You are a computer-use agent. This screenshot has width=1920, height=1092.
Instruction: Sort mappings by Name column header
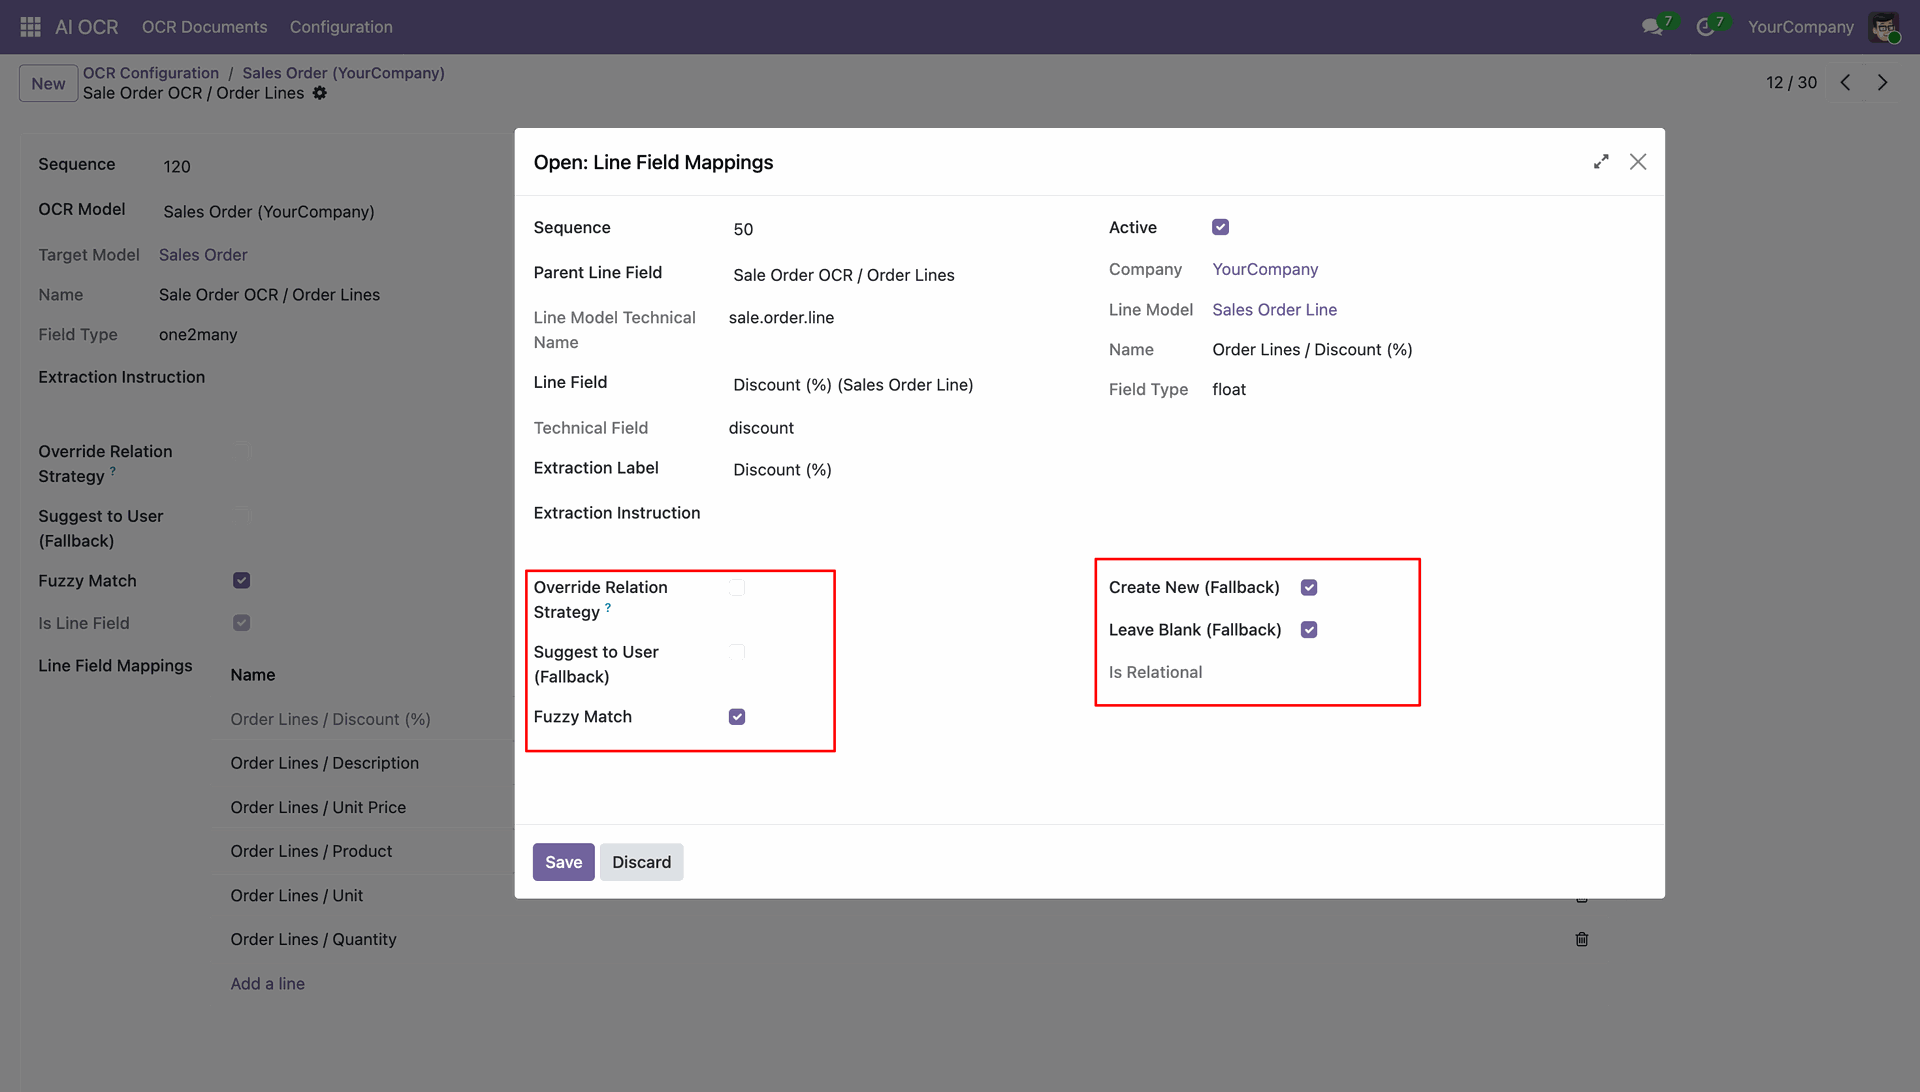252,675
